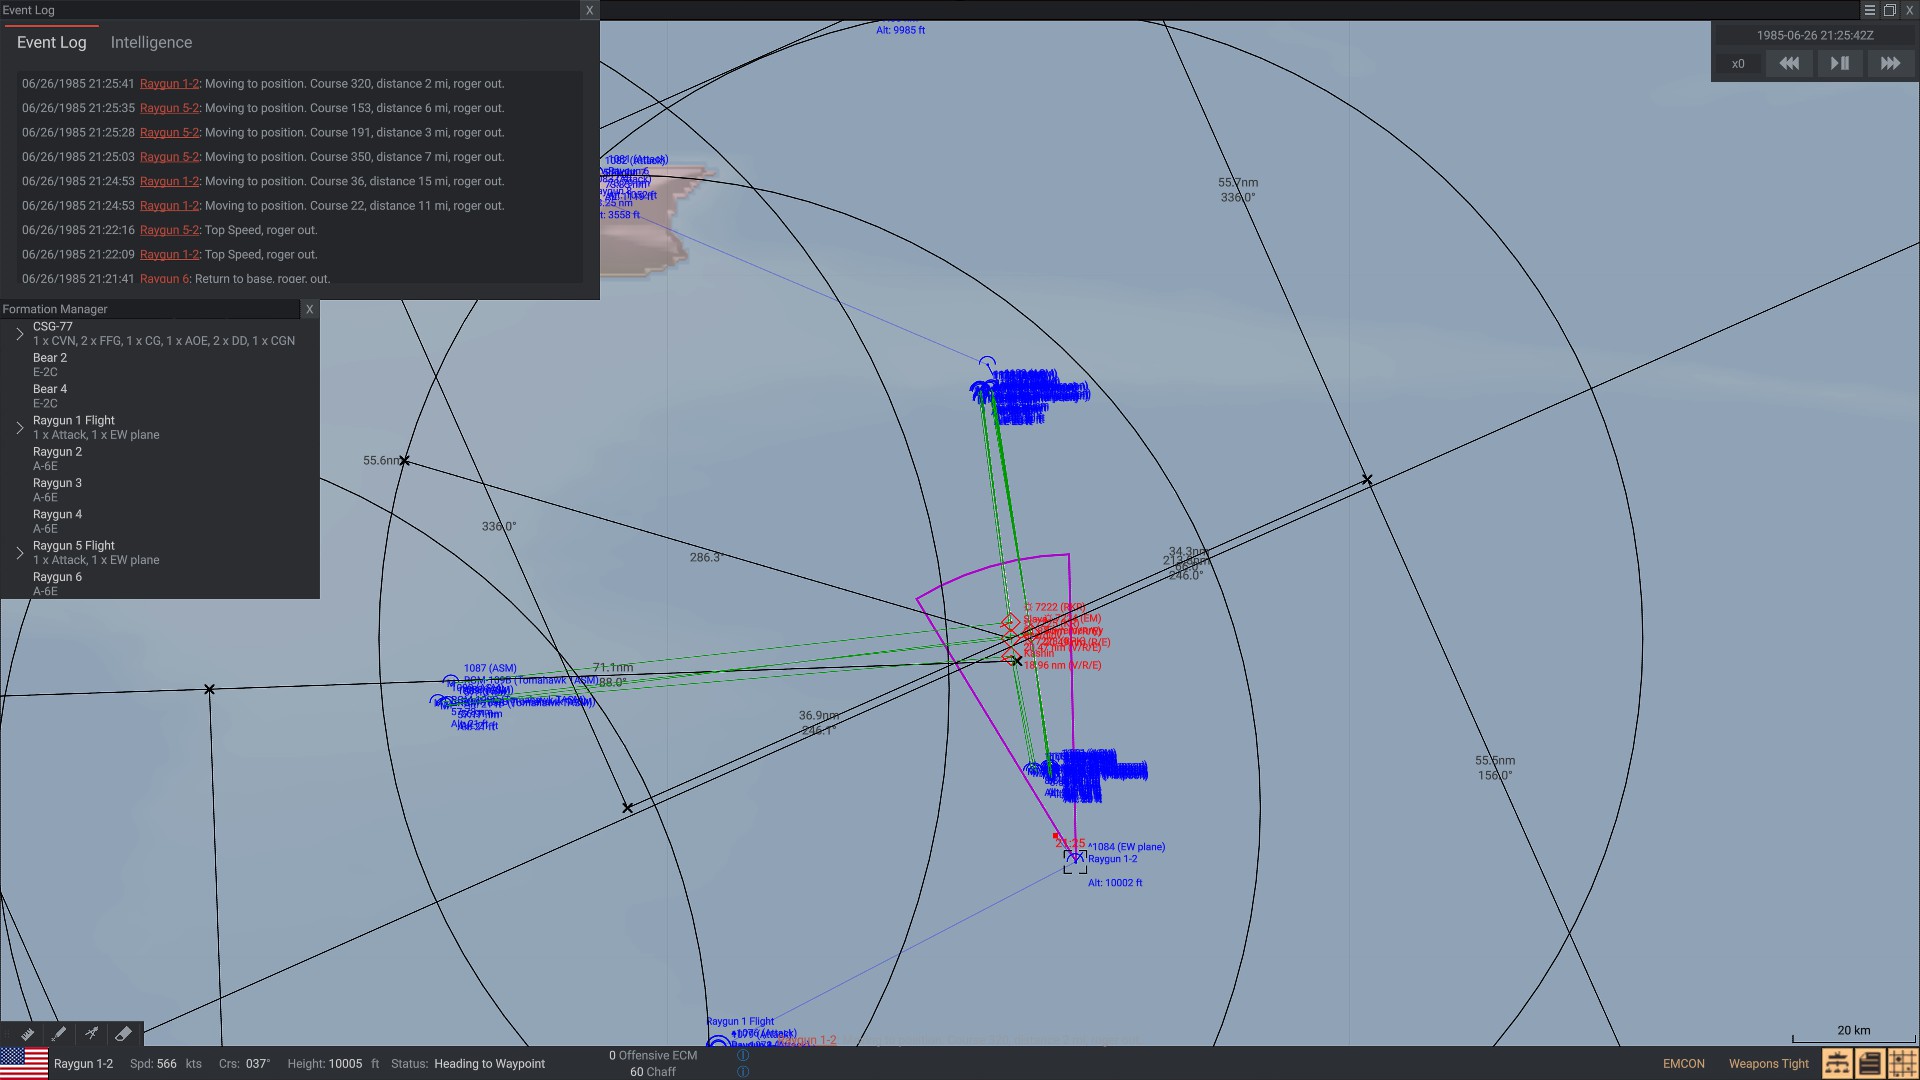Select the compass range tool
Image resolution: width=1920 pixels, height=1080 pixels.
91,1034
